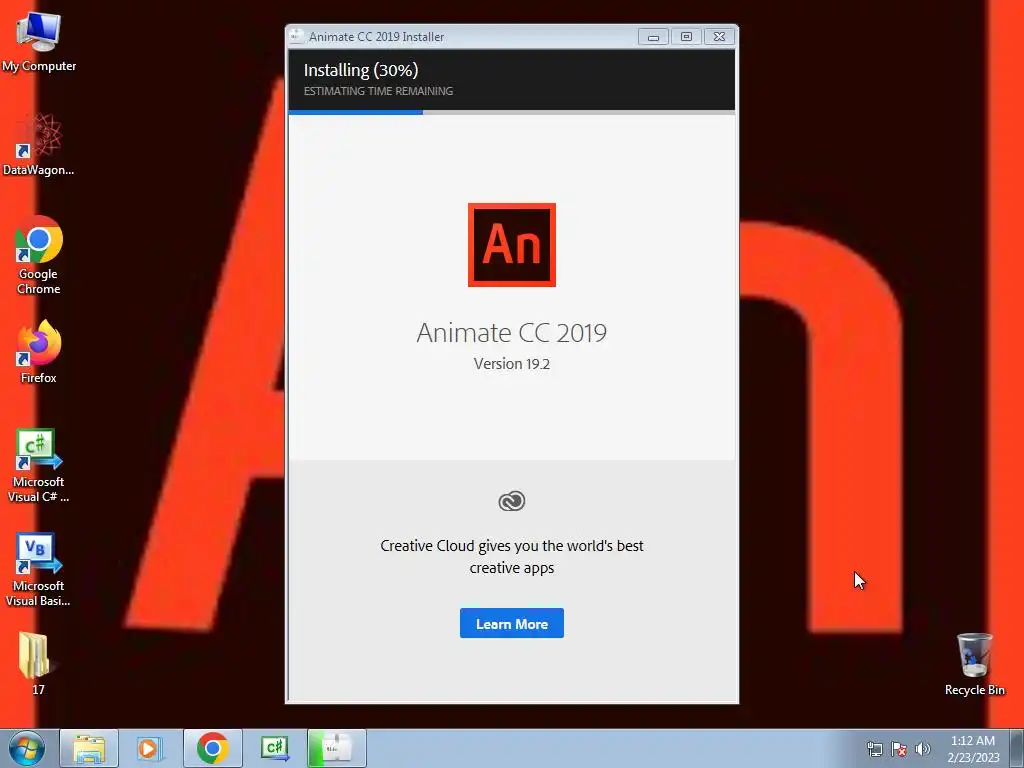Open Windows Media Player from the taskbar
Image resolution: width=1024 pixels, height=768 pixels.
pyautogui.click(x=150, y=748)
